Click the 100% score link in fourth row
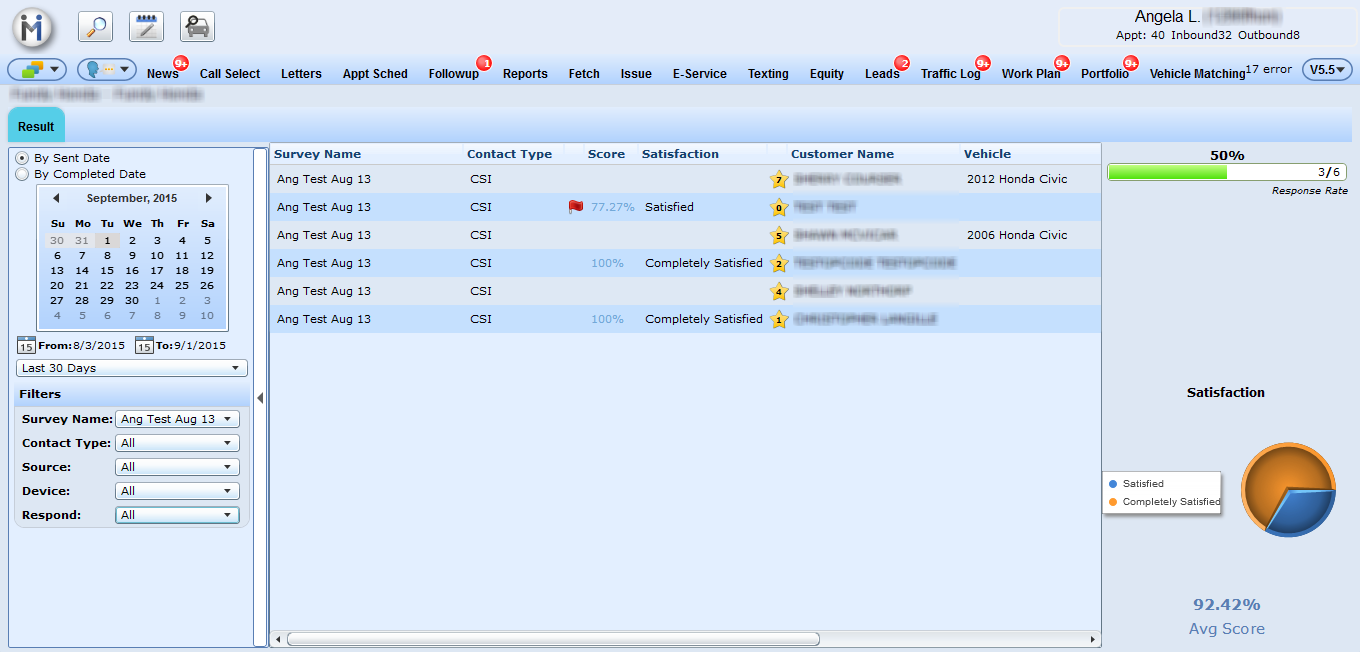Screen dimensions: 1360x652 coord(607,263)
